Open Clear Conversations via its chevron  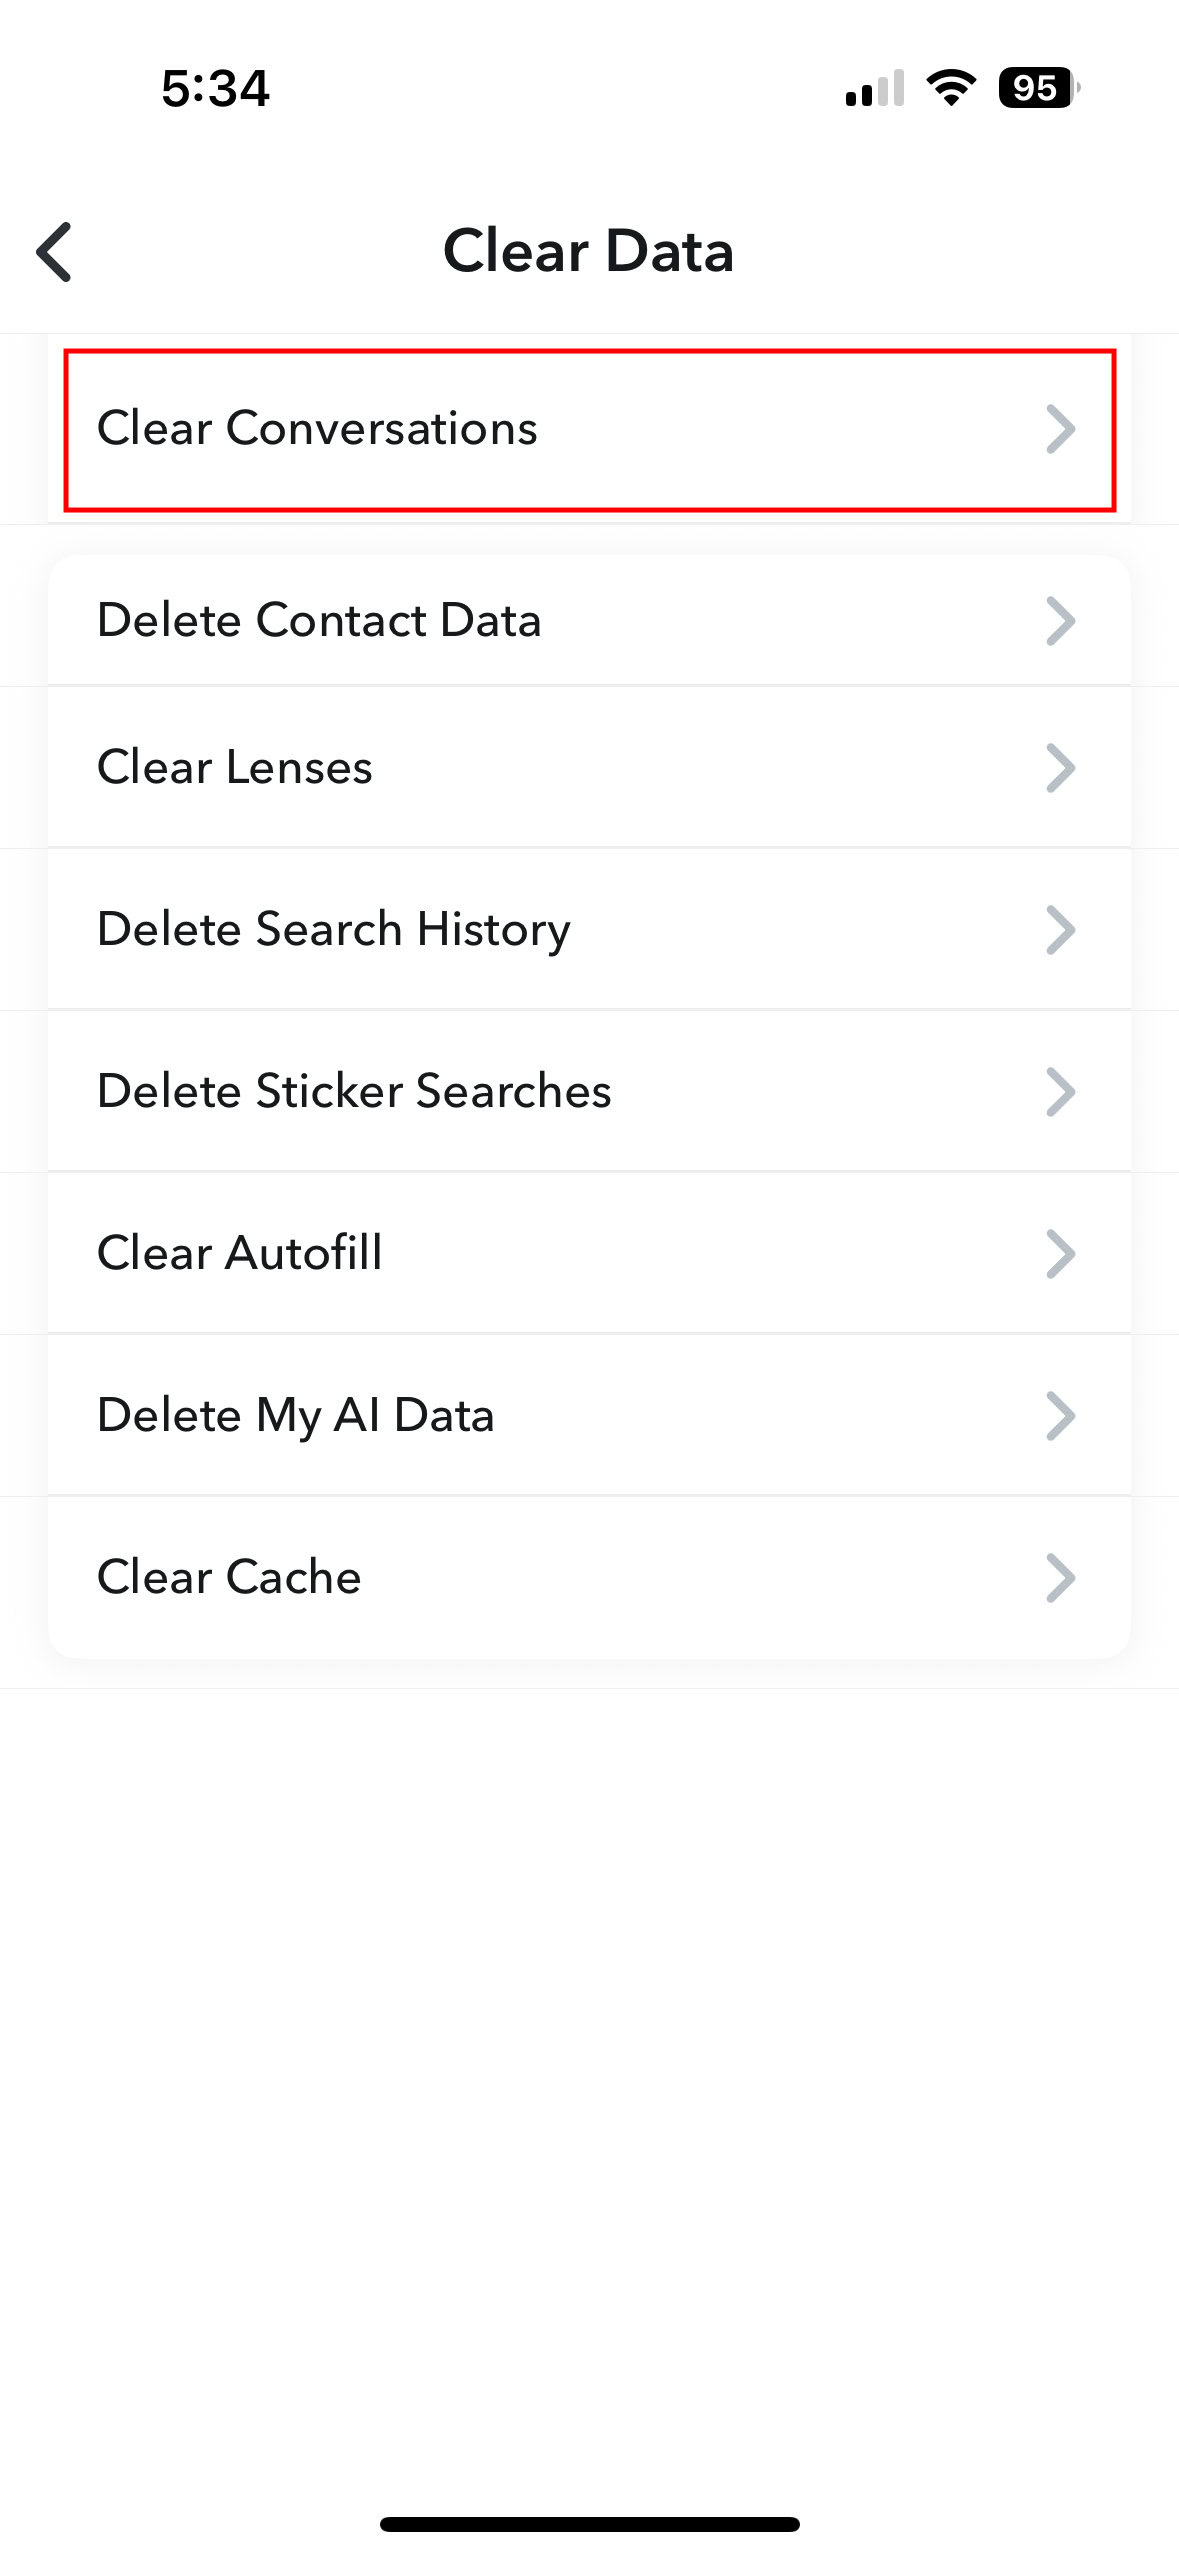[1062, 430]
